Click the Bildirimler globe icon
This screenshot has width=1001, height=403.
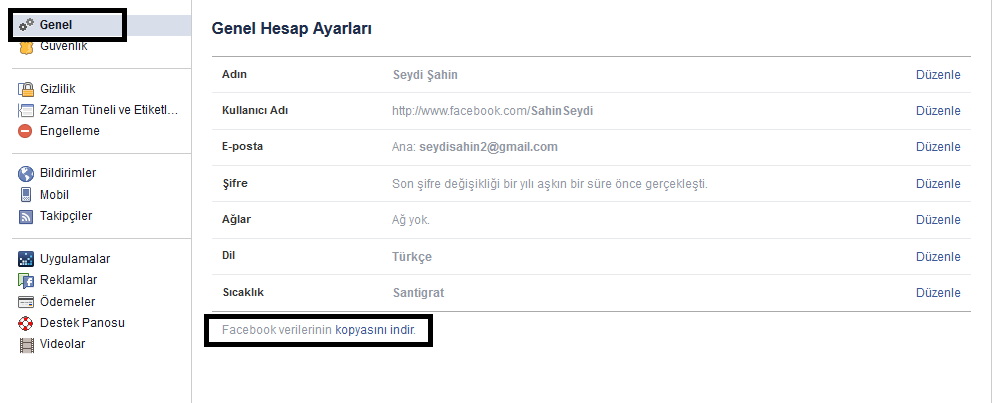point(26,173)
